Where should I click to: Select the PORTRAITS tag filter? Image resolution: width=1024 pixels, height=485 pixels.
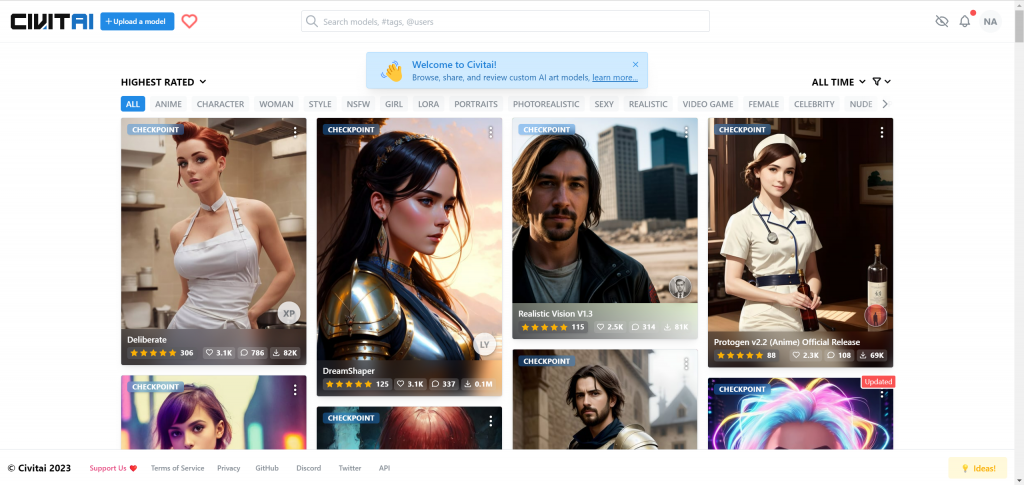click(x=476, y=104)
